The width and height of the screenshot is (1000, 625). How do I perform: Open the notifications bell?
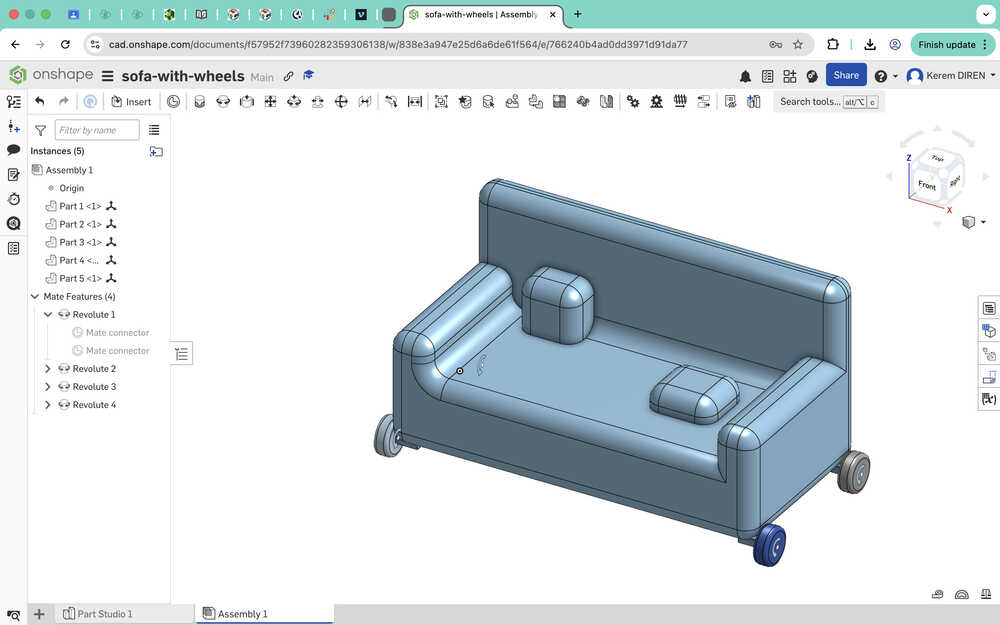[x=745, y=76]
